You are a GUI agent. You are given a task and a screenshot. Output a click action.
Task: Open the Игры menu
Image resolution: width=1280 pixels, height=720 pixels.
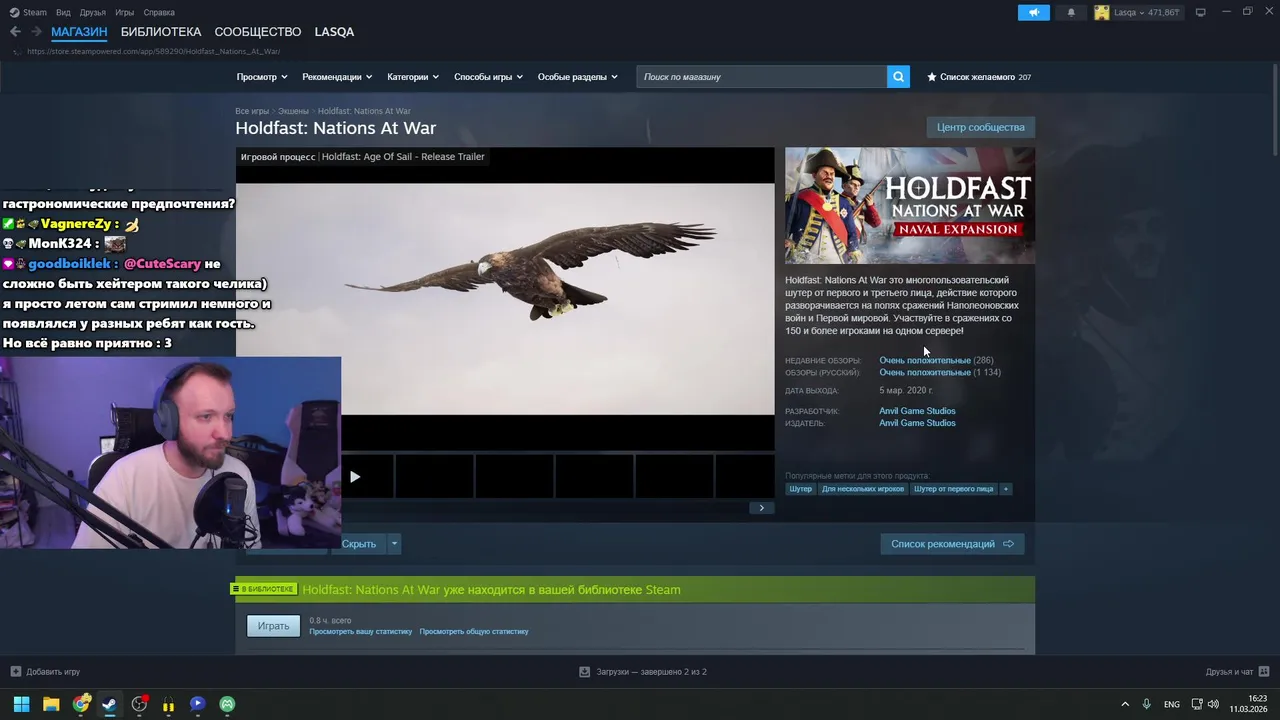click(x=125, y=12)
